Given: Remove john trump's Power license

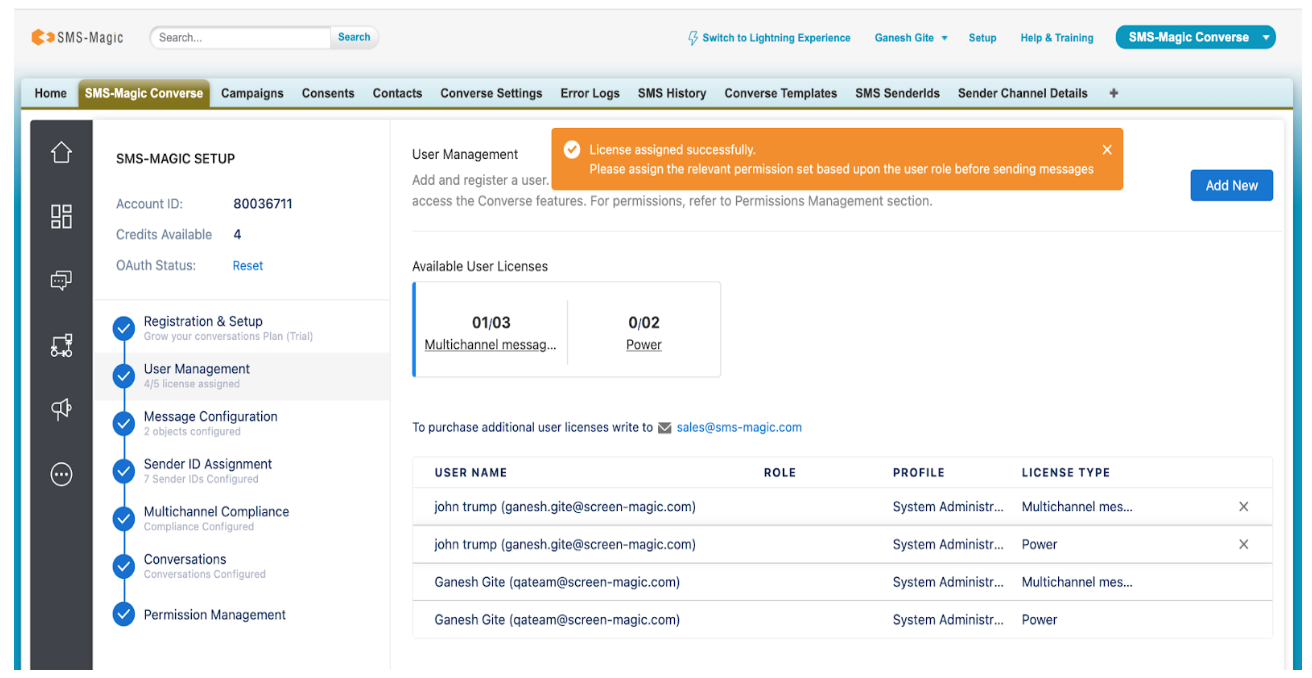Looking at the screenshot, I should click(1244, 545).
